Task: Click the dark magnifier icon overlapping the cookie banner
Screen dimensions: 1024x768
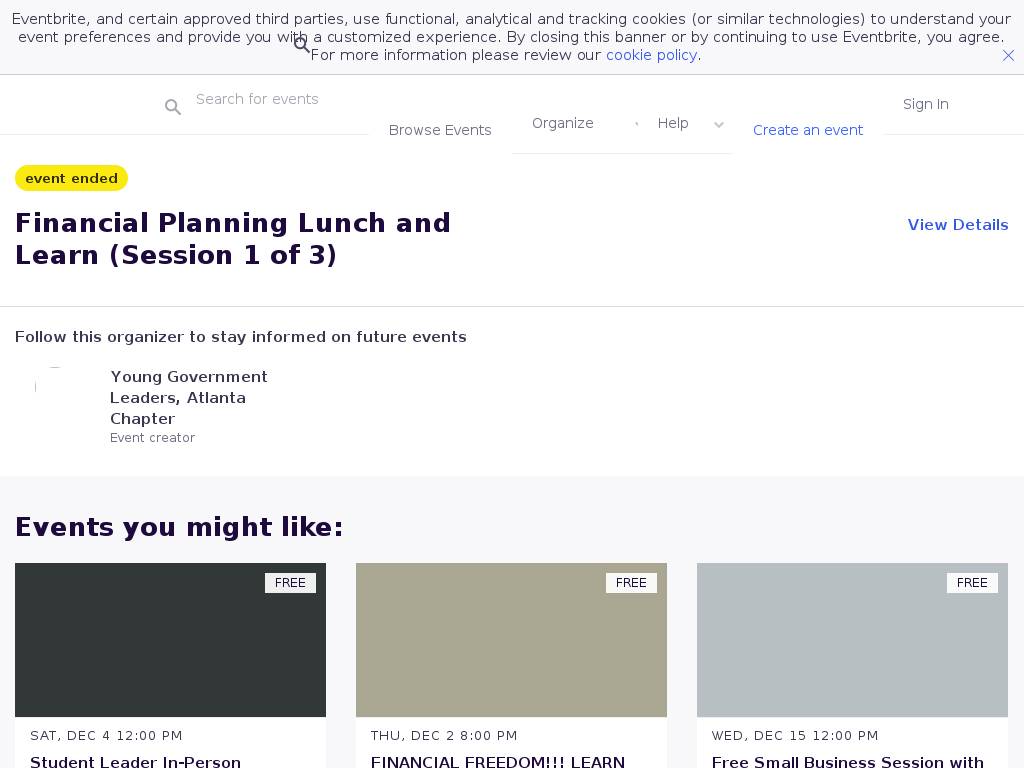Action: (x=301, y=45)
